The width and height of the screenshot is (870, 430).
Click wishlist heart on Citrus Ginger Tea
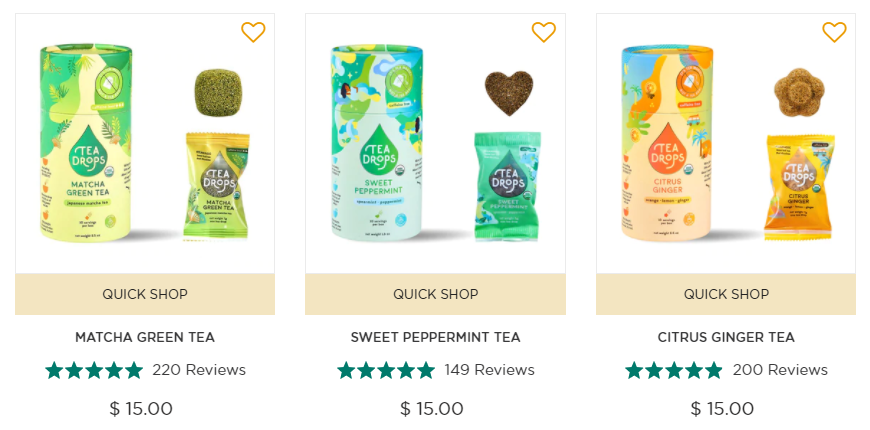[834, 32]
